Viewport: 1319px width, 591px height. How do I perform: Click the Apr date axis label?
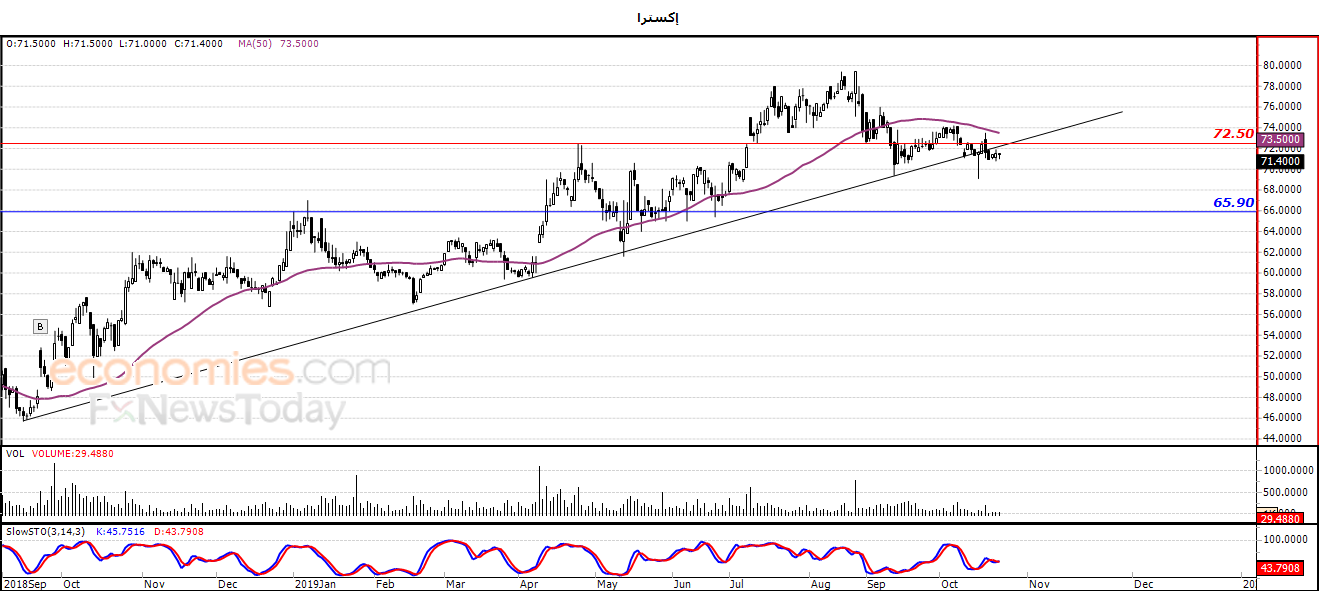pos(531,583)
